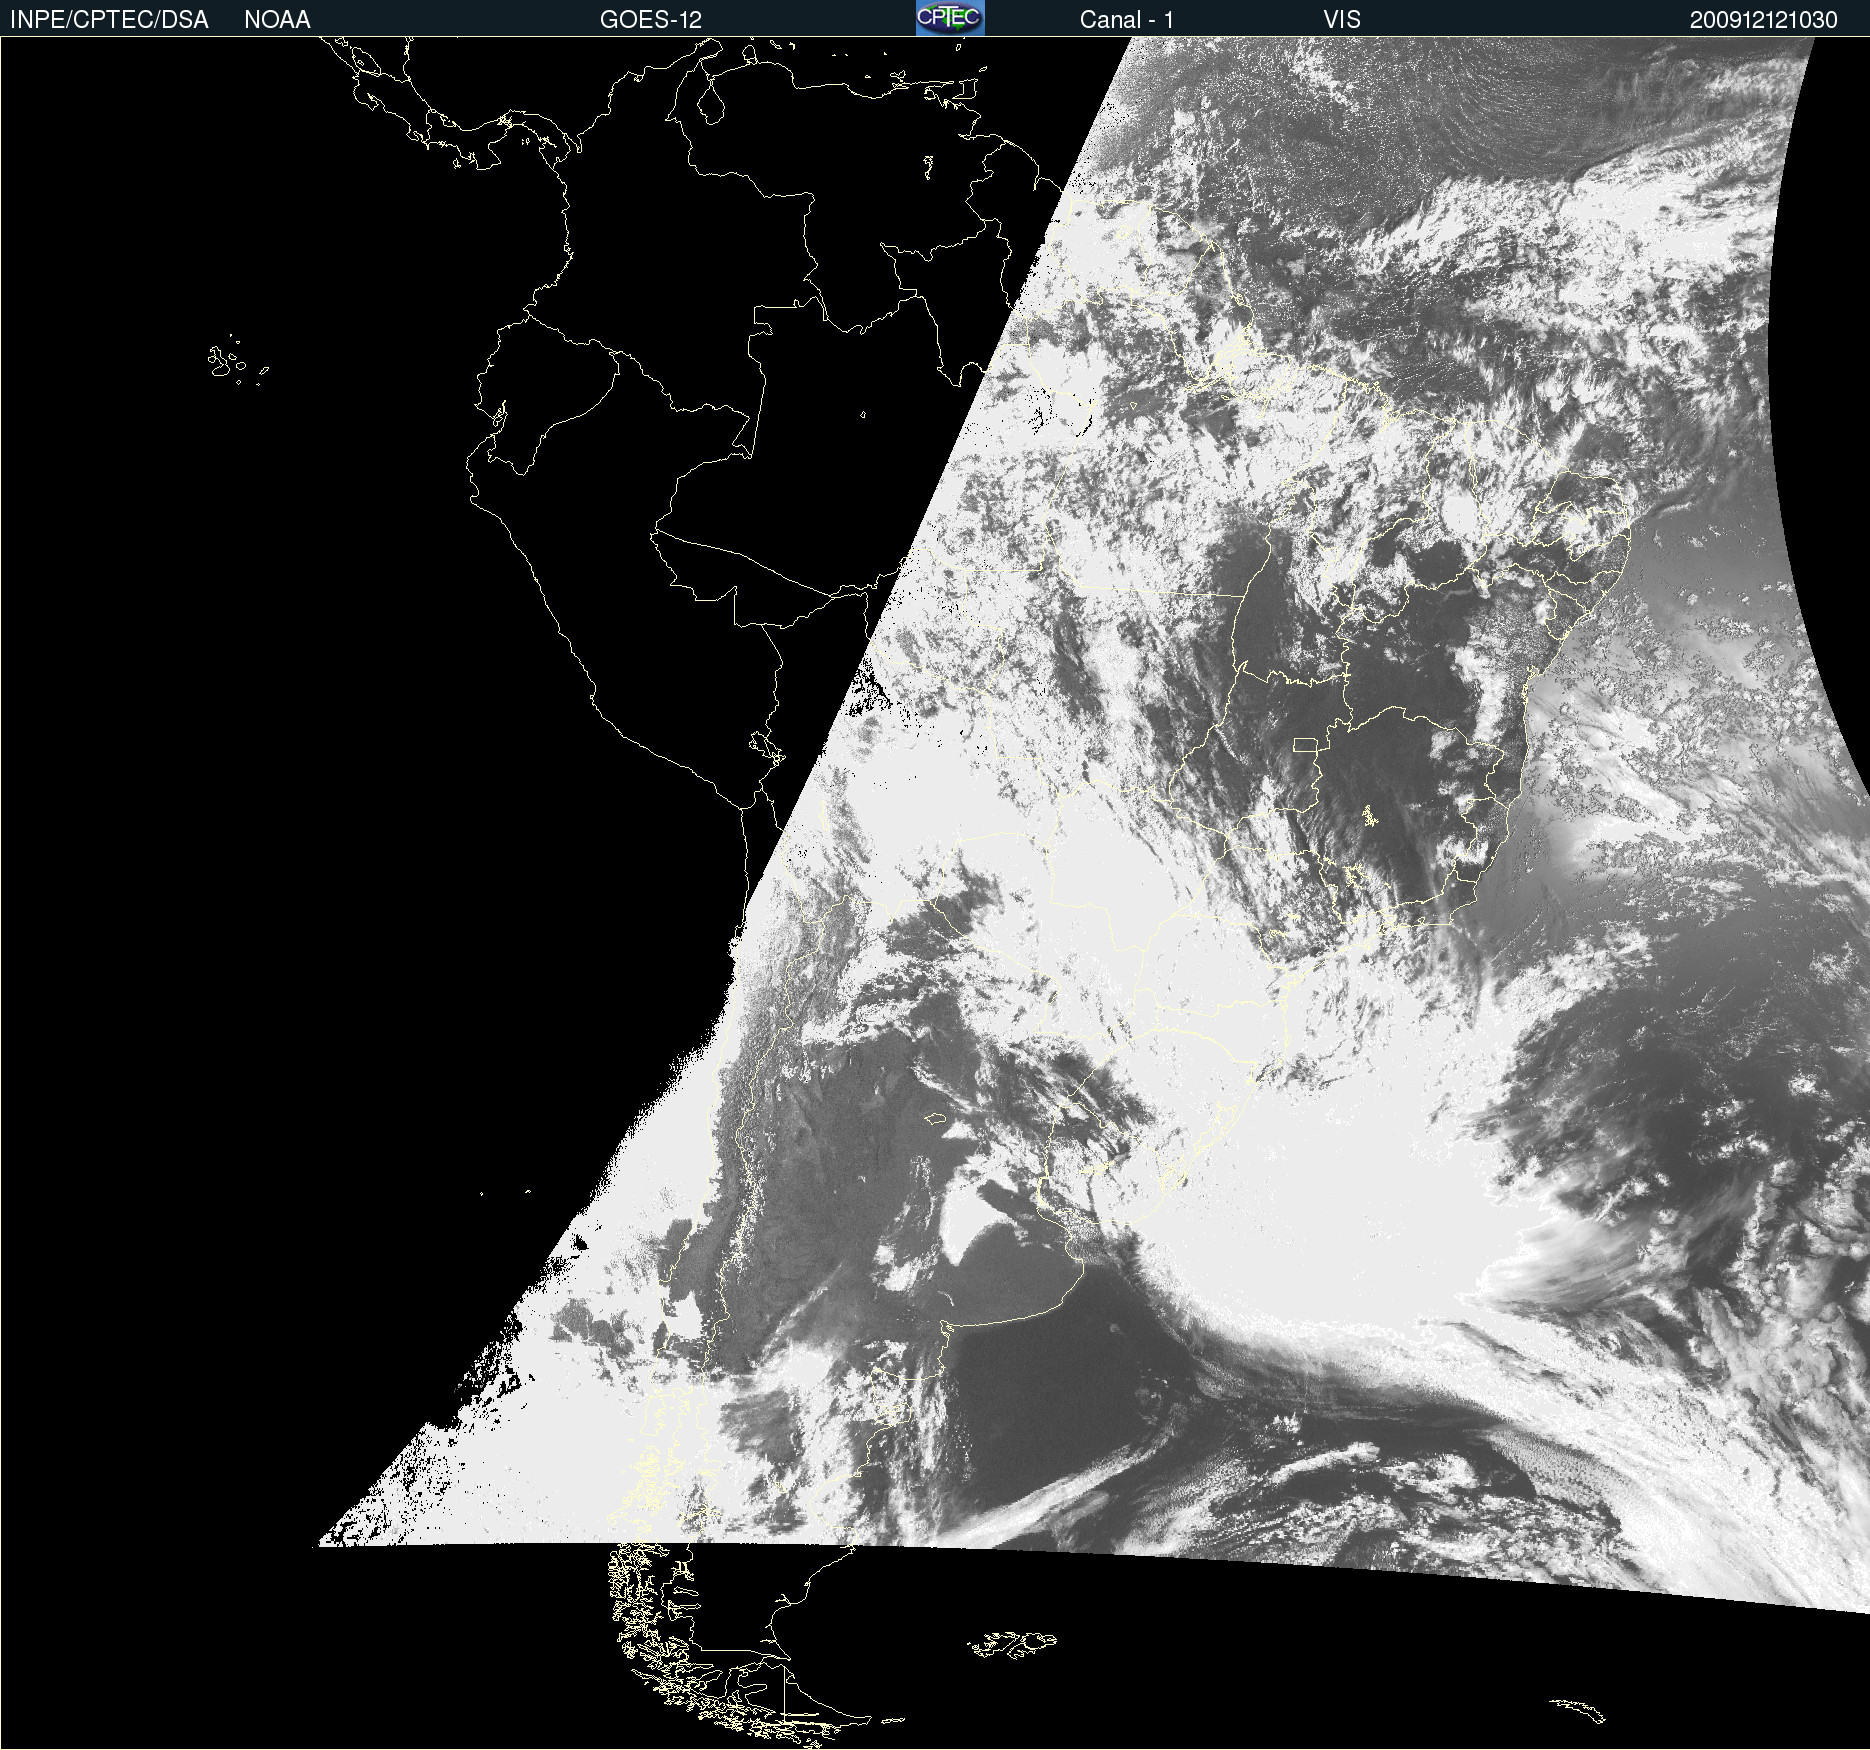
Task: Select the INPE/CPTEC/DSA header text
Action: pos(109,20)
